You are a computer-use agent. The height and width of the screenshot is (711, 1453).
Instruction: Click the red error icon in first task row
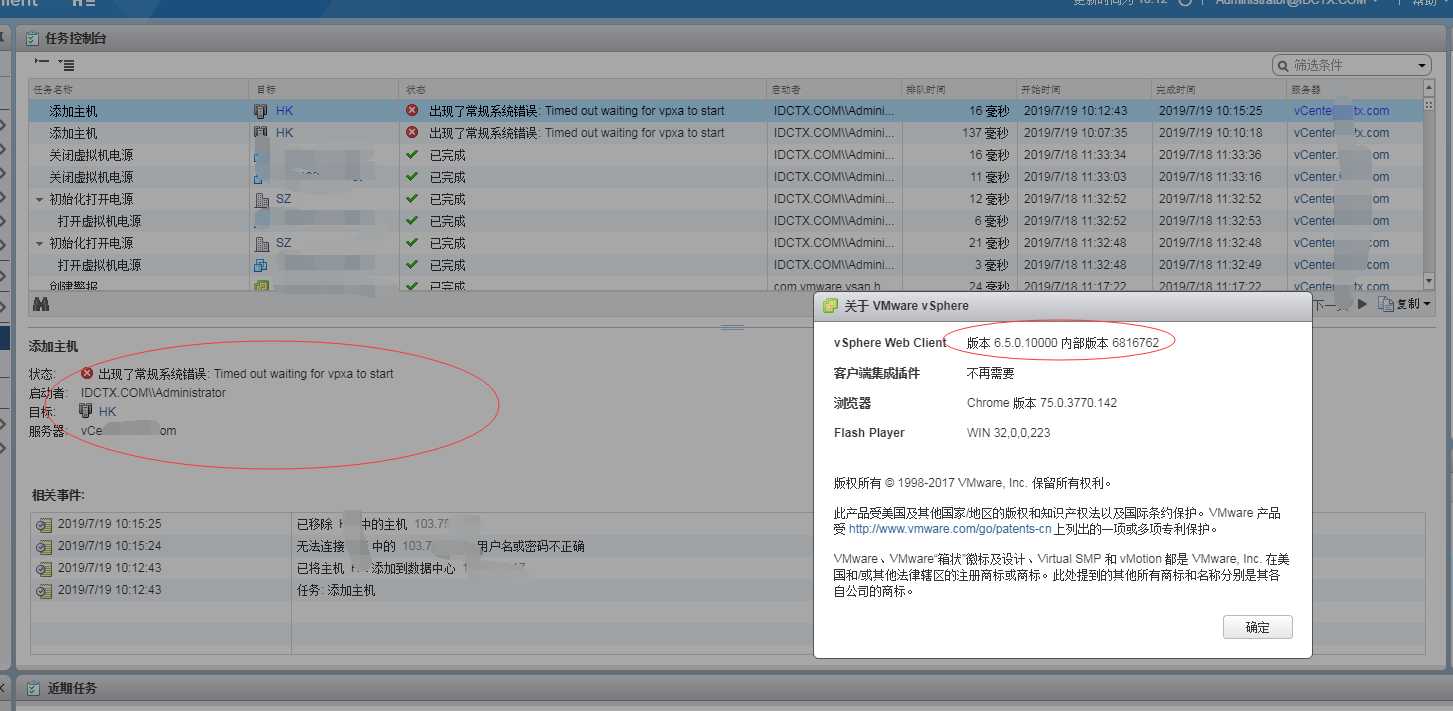pos(412,111)
